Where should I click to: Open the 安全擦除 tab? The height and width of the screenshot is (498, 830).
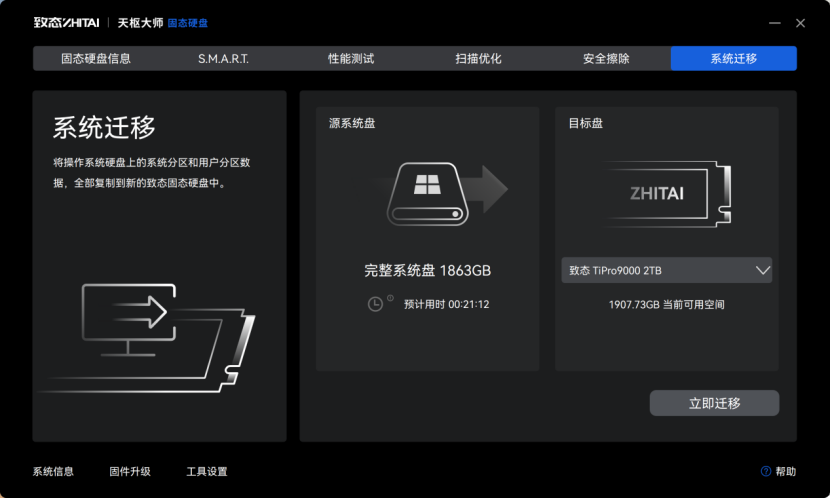pyautogui.click(x=606, y=58)
